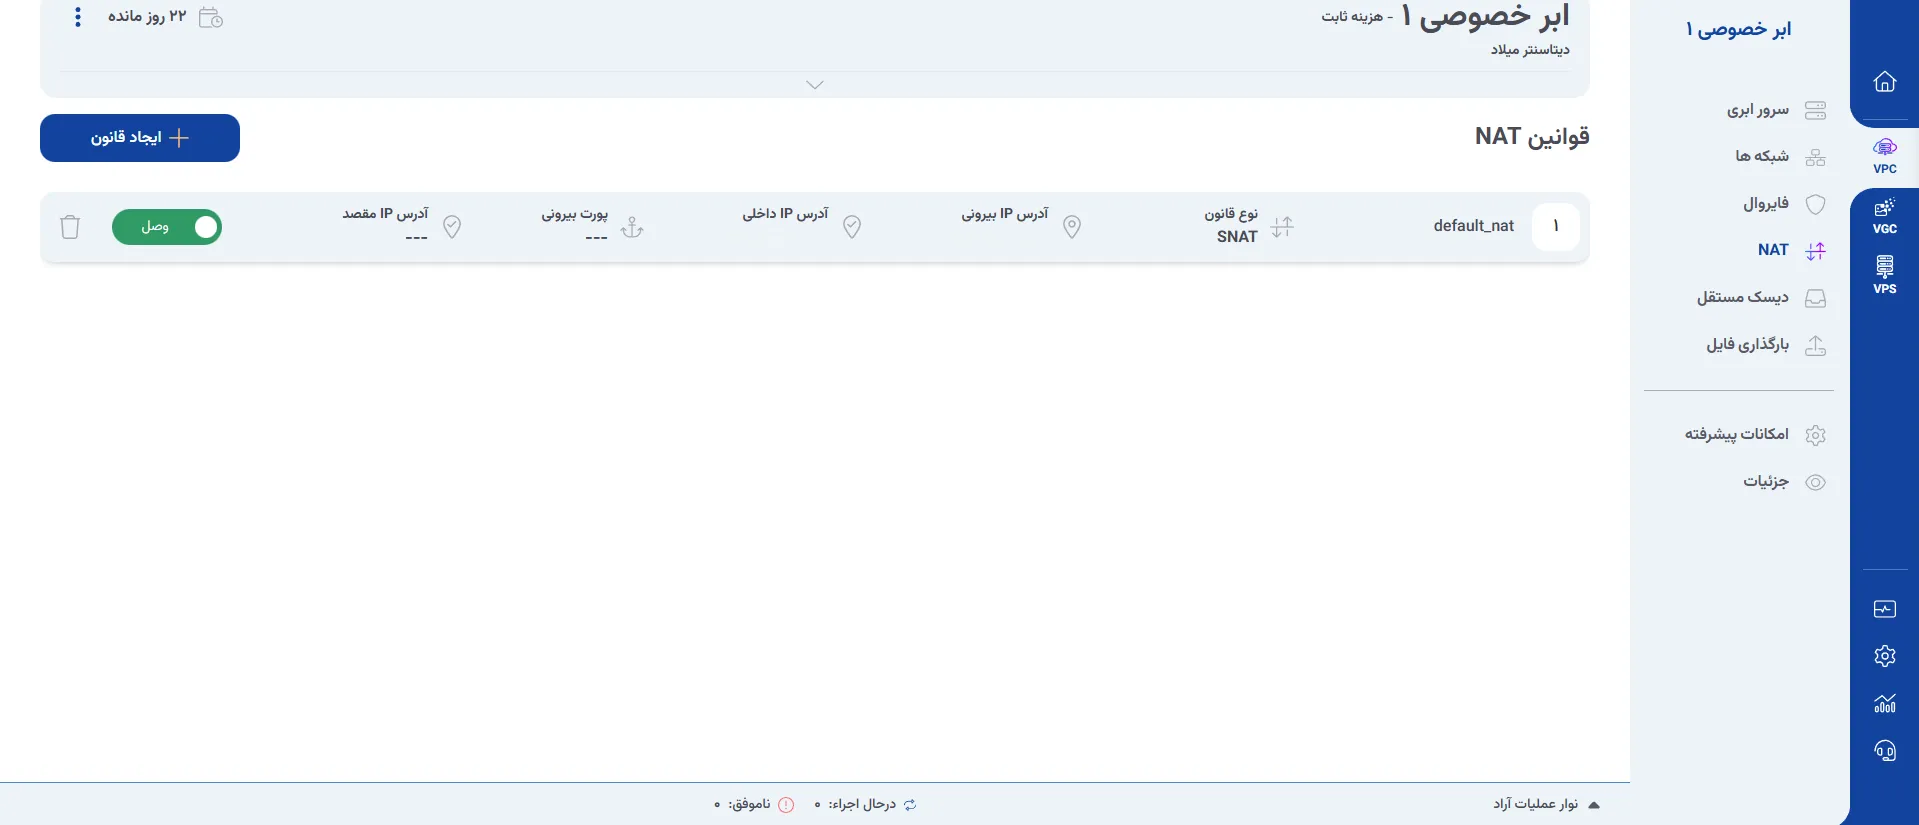Select the VGC section icon
The image size is (1919, 825).
click(x=1884, y=216)
